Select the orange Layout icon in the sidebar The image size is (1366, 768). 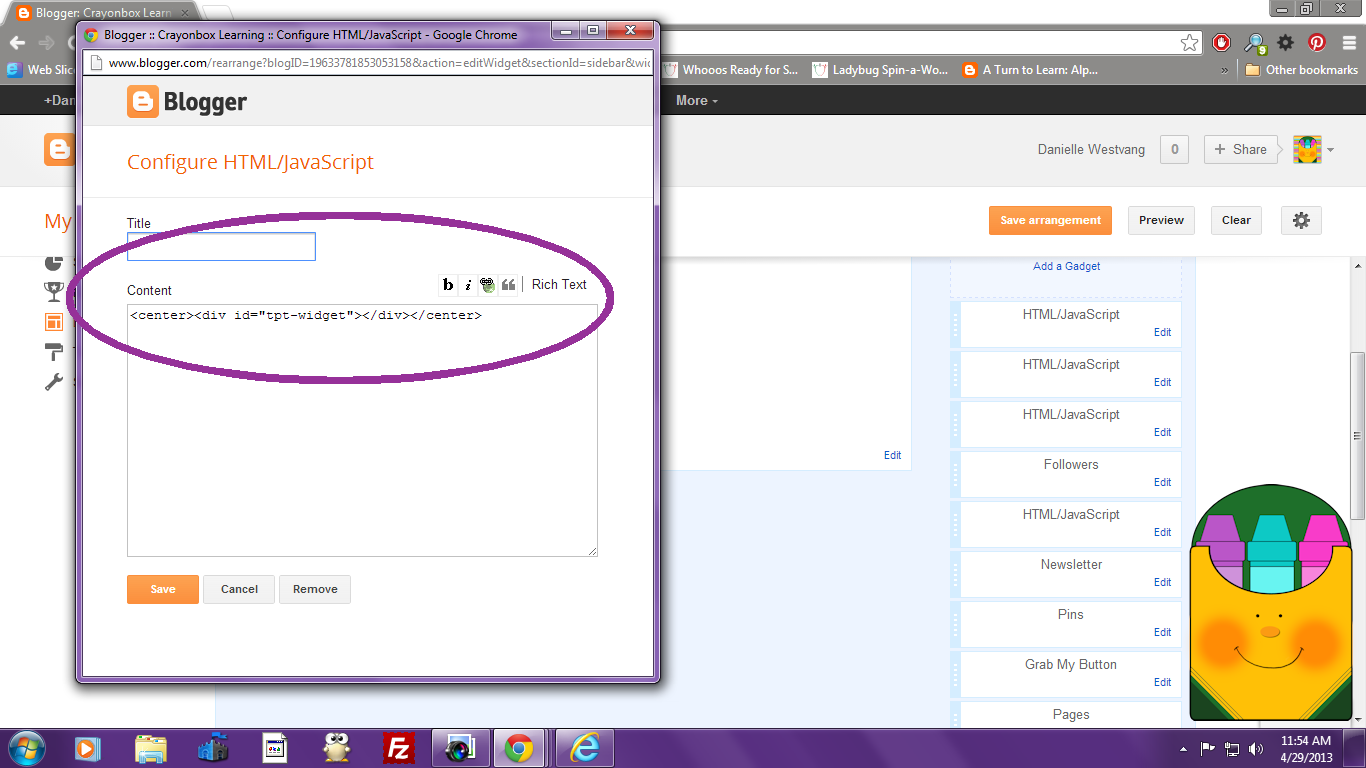click(55, 322)
